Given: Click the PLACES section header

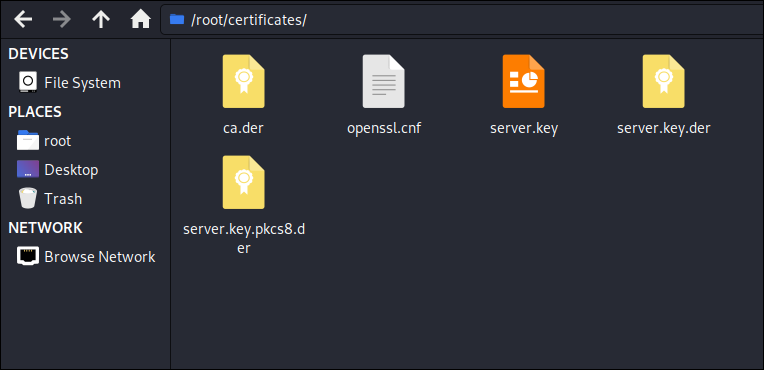Looking at the screenshot, I should click(x=35, y=112).
